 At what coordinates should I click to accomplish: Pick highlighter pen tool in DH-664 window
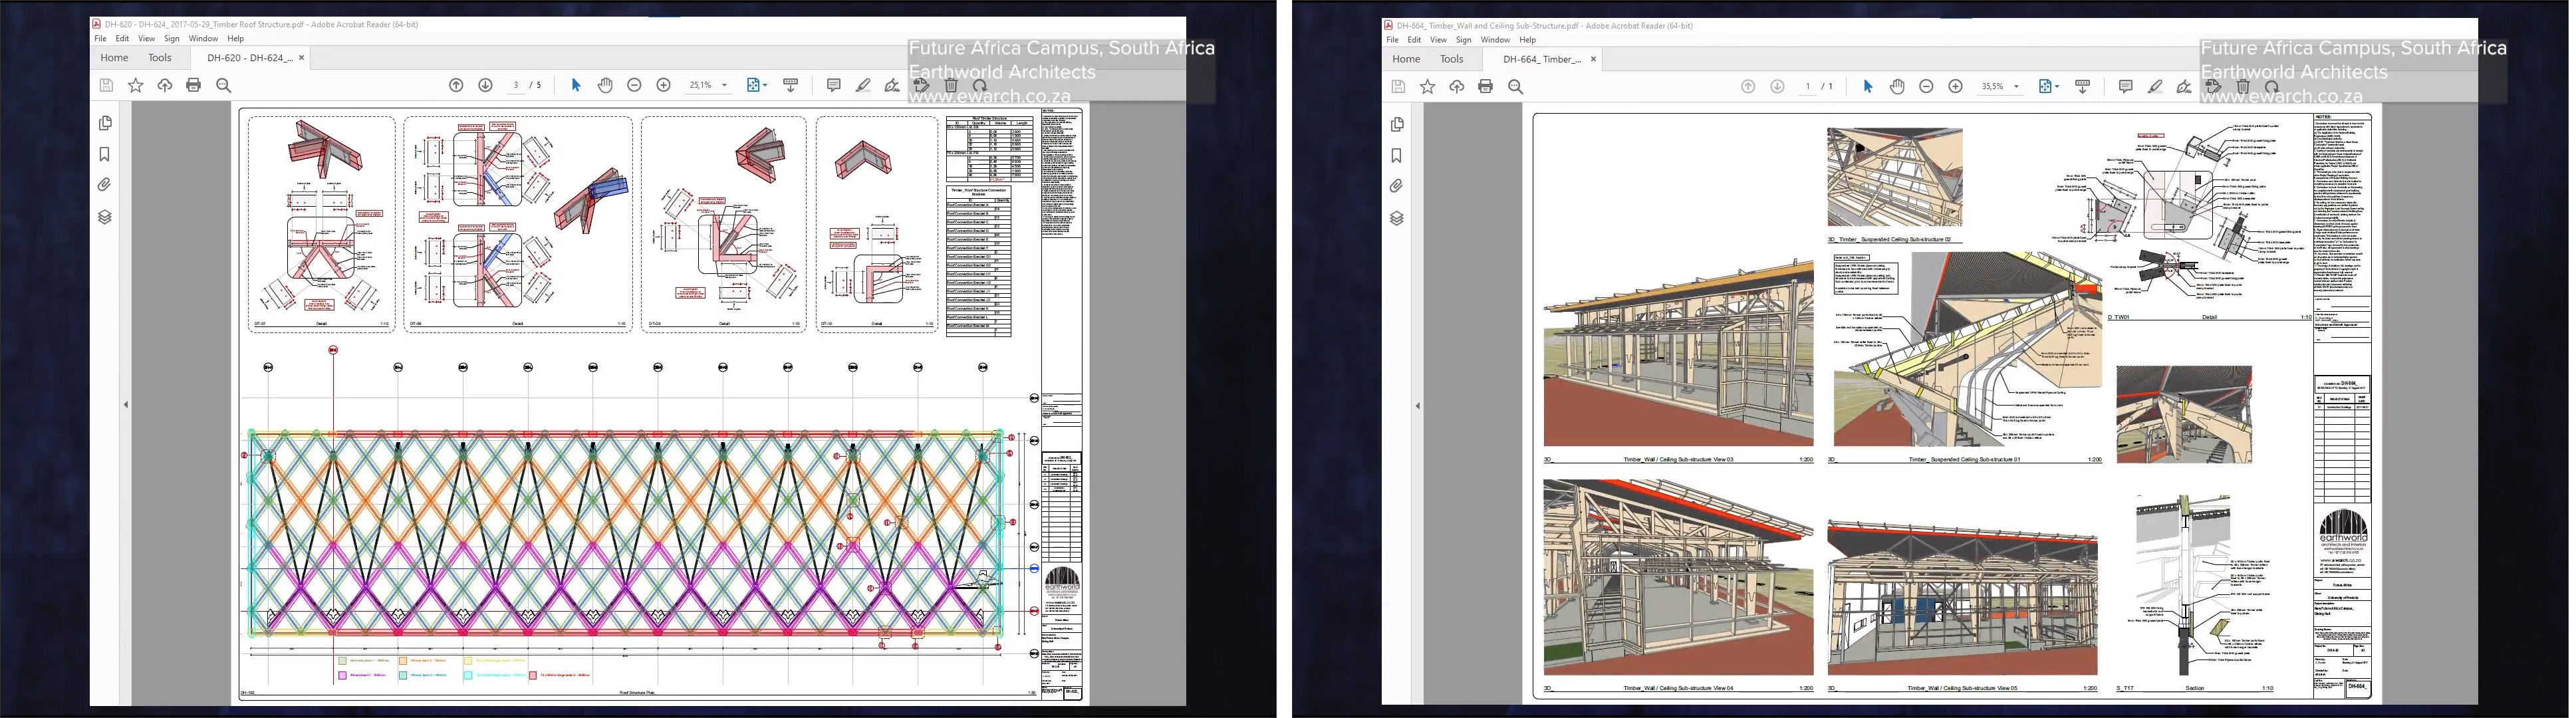click(x=2155, y=87)
